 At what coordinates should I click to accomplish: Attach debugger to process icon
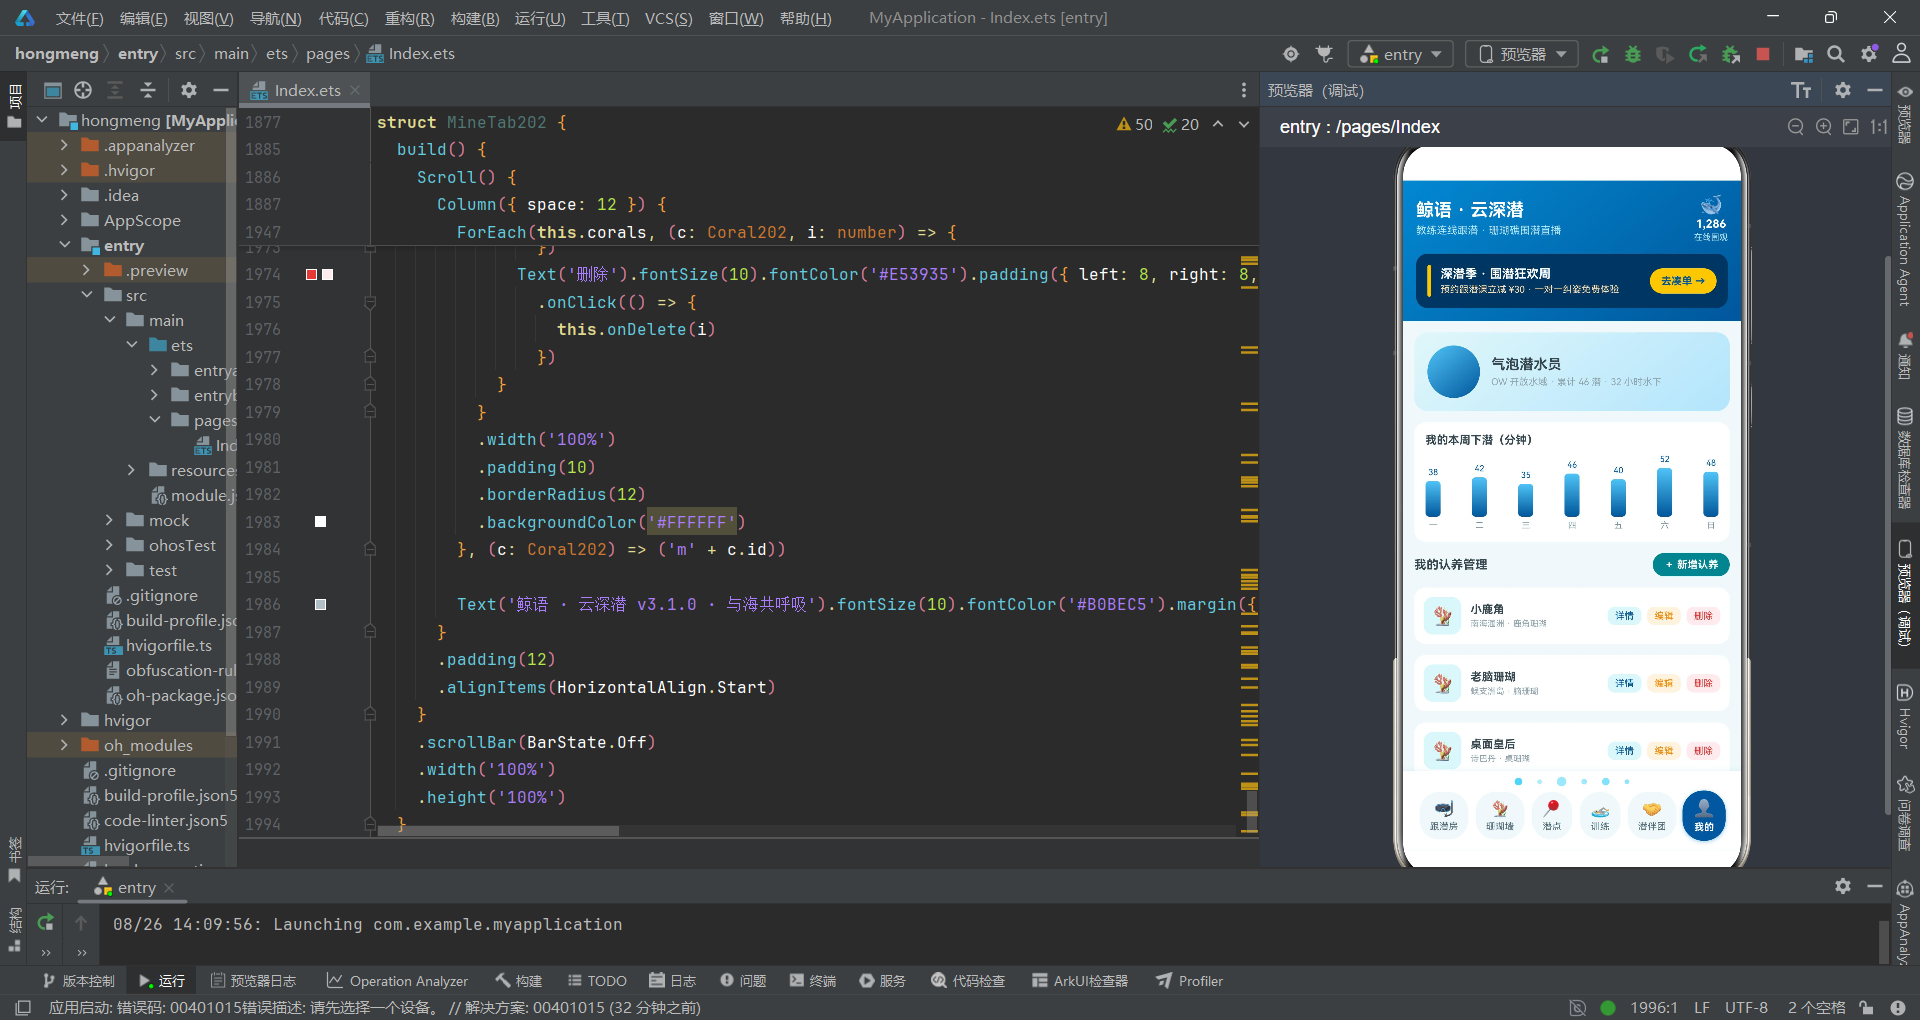point(1731,55)
